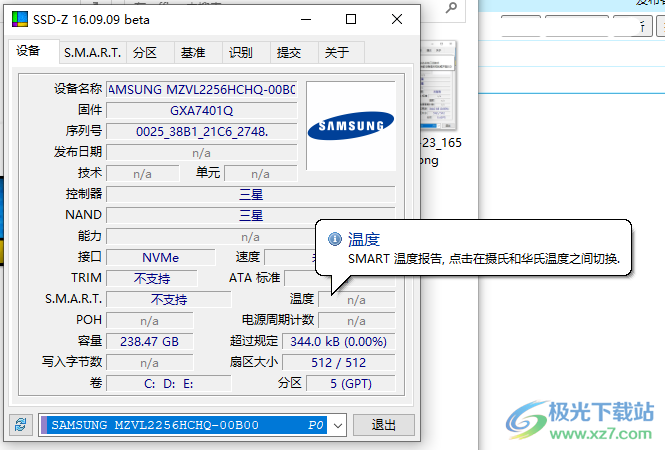
Task: Close the SSD-Z window
Action: 397,19
